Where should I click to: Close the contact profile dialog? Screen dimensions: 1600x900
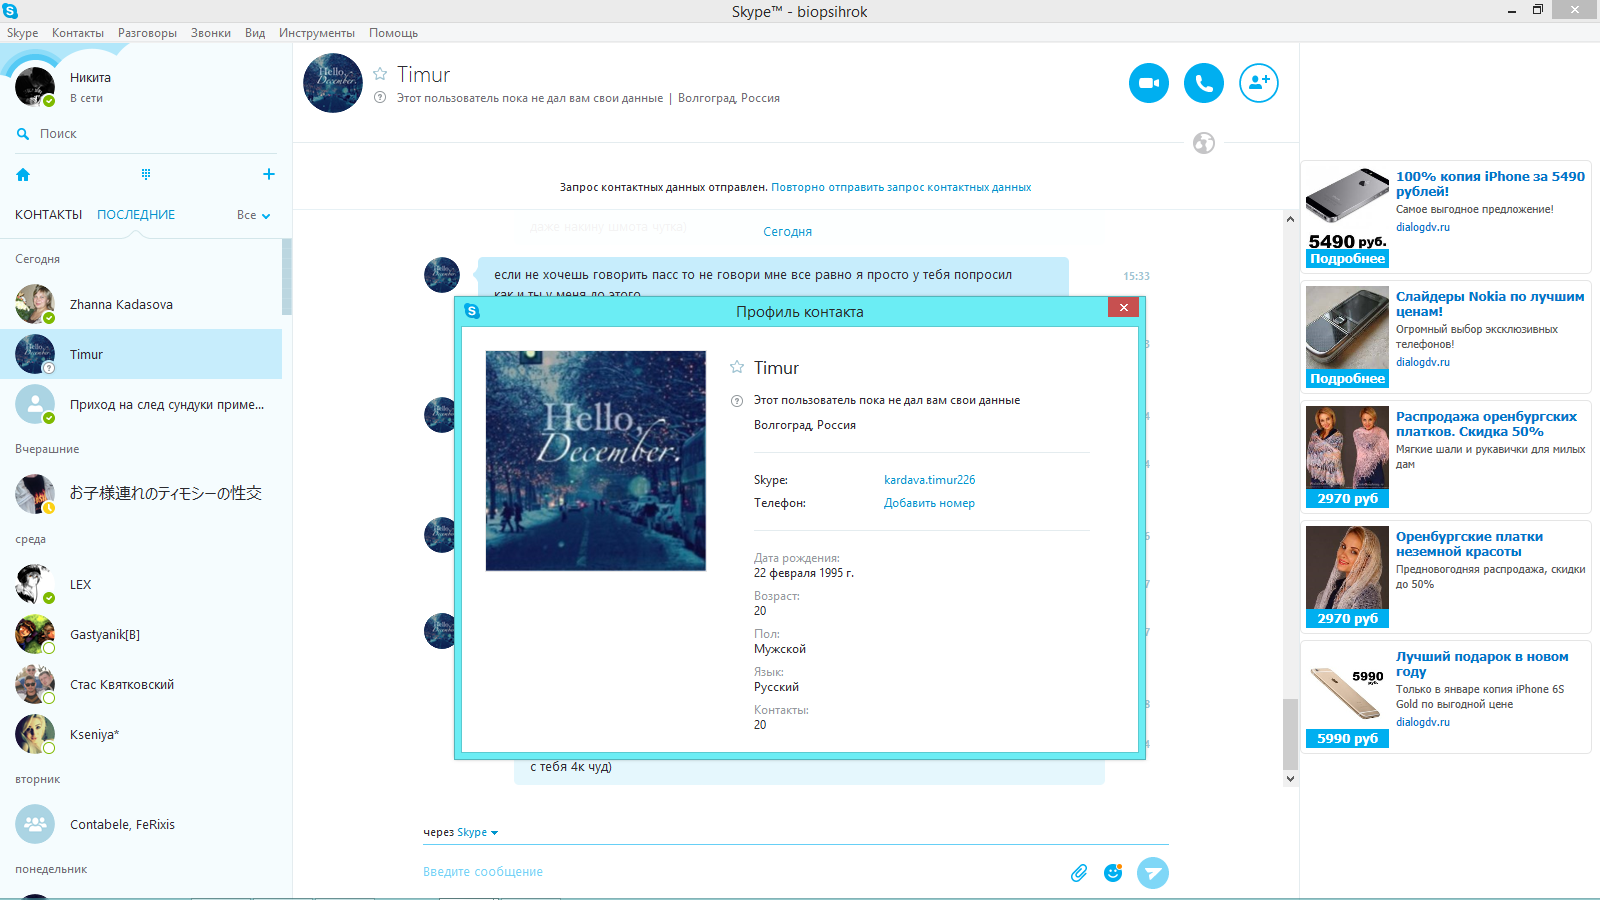coord(1124,308)
